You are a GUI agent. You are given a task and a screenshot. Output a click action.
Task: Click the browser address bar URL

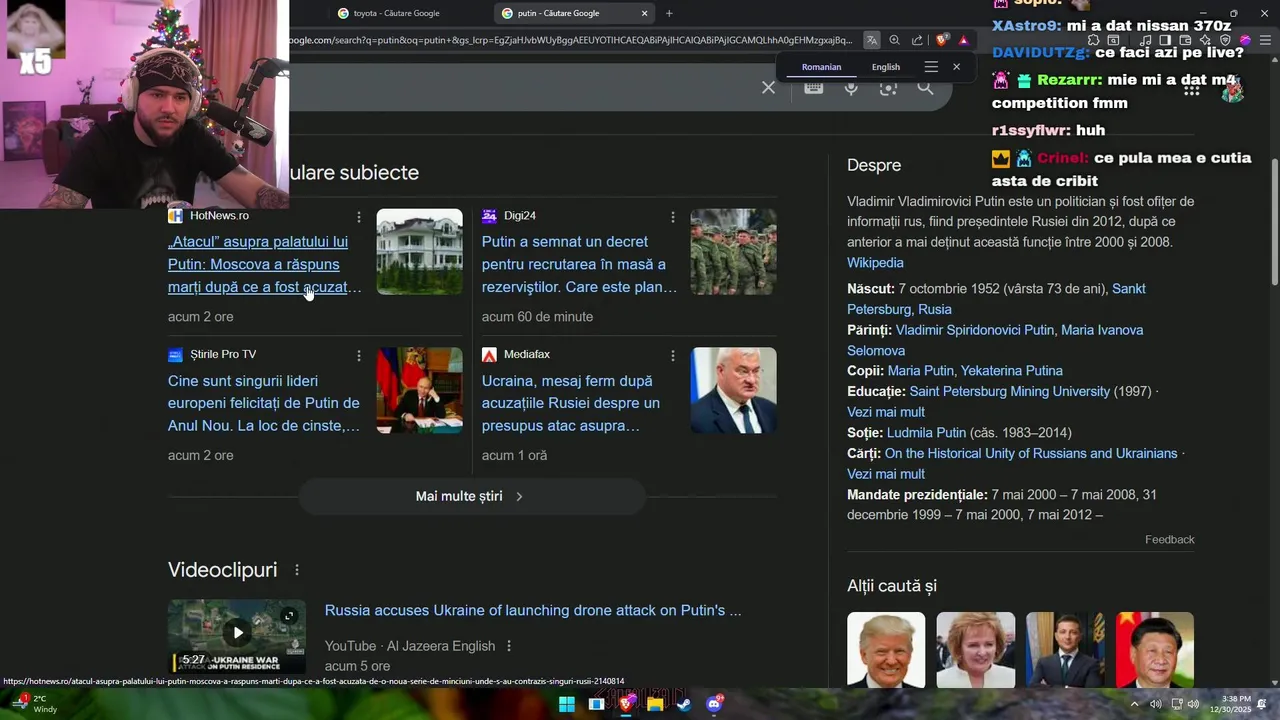(x=570, y=40)
